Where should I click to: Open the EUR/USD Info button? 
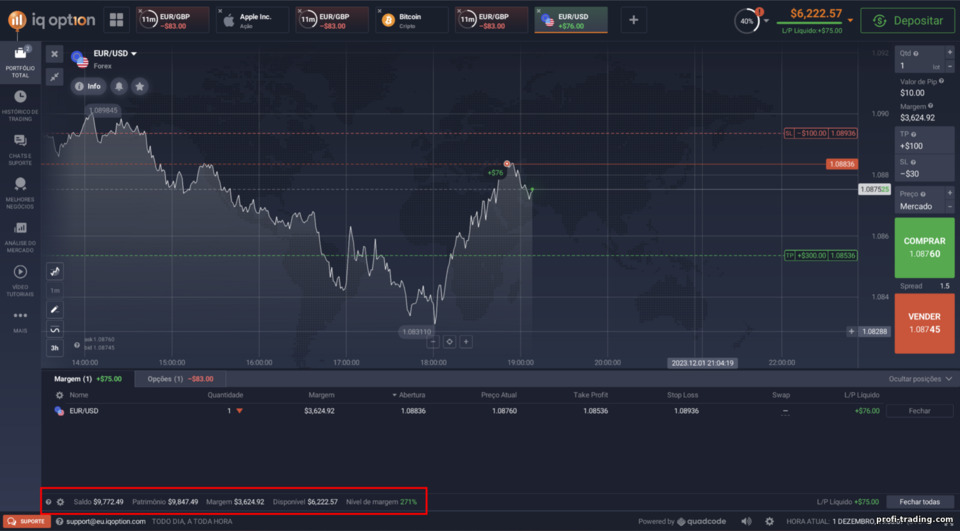coord(88,86)
